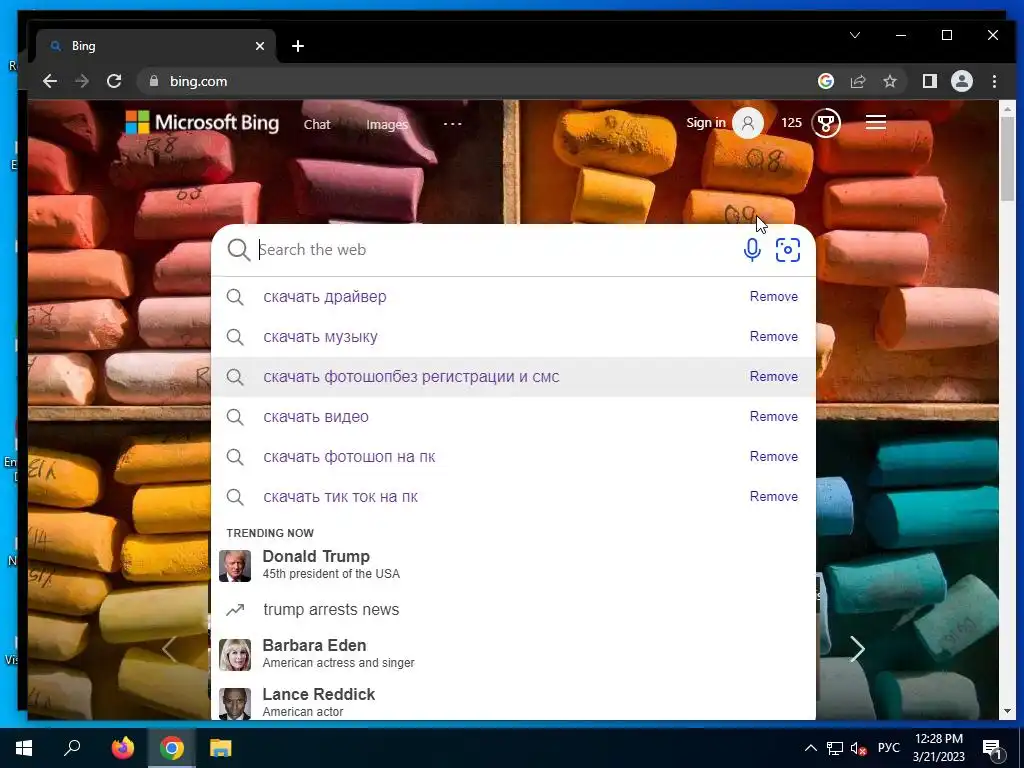Open File Explorer from taskbar

[x=221, y=748]
